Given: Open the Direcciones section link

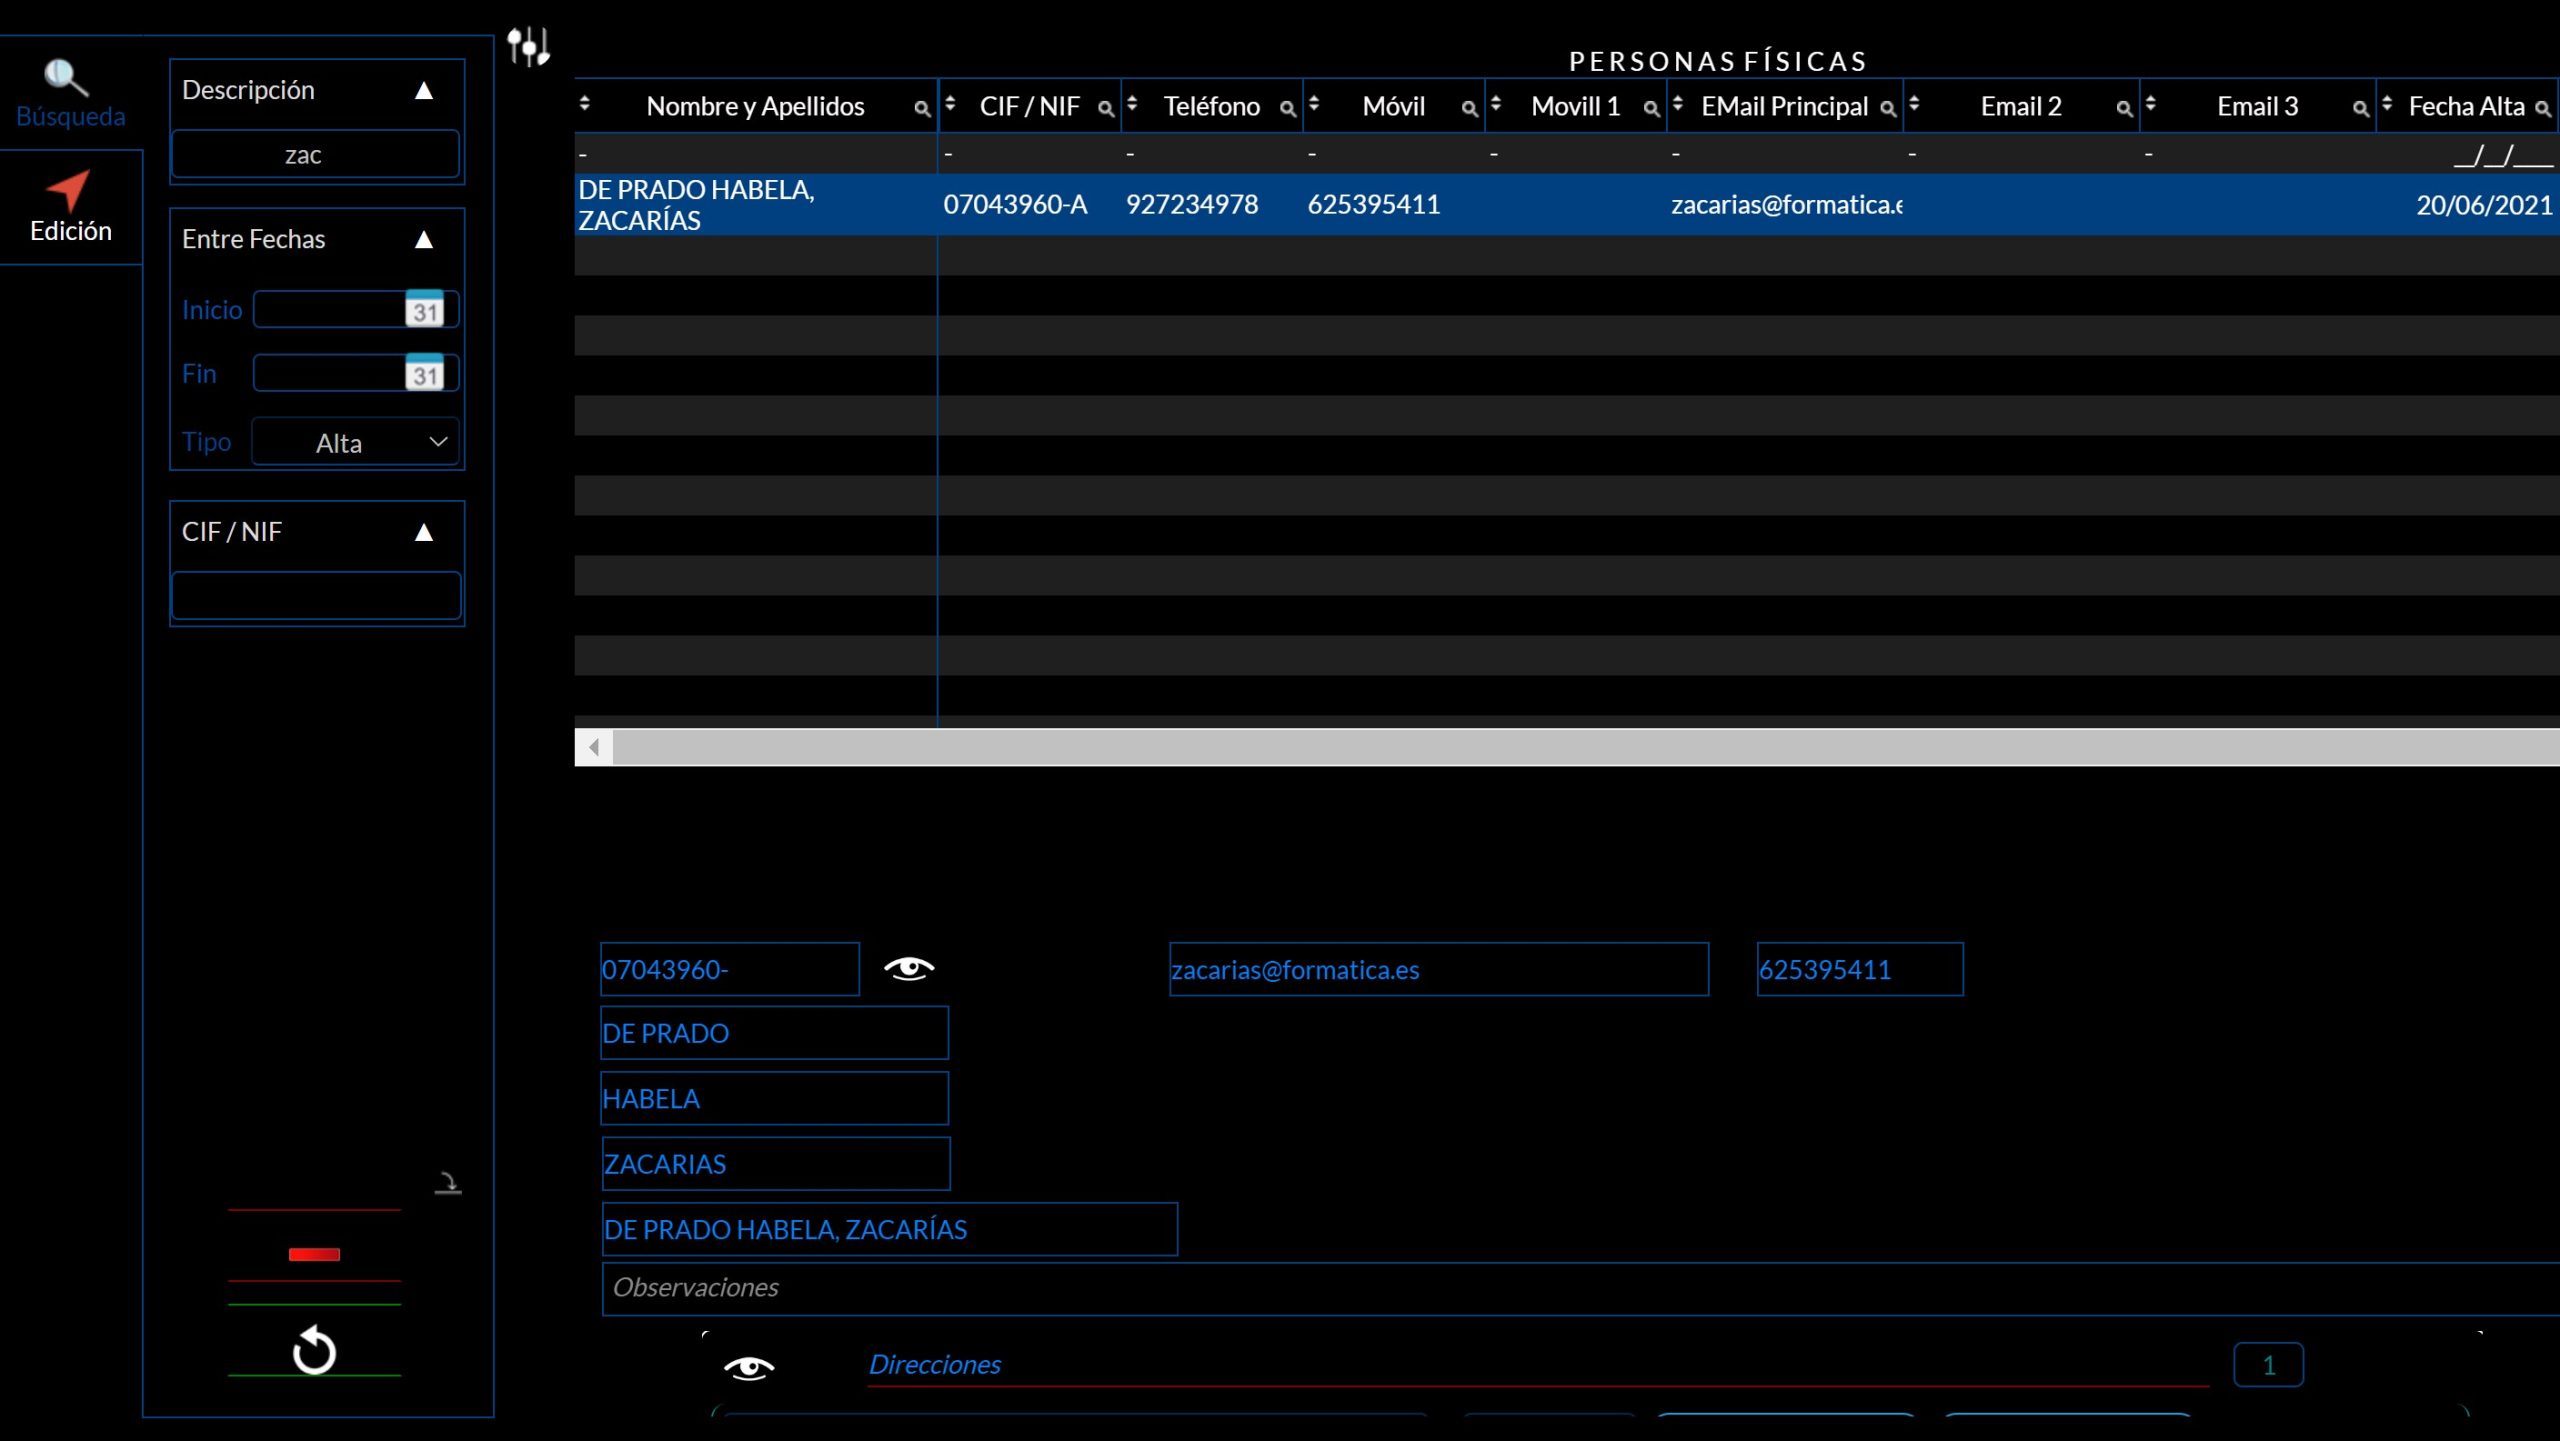Looking at the screenshot, I should click(x=934, y=1364).
